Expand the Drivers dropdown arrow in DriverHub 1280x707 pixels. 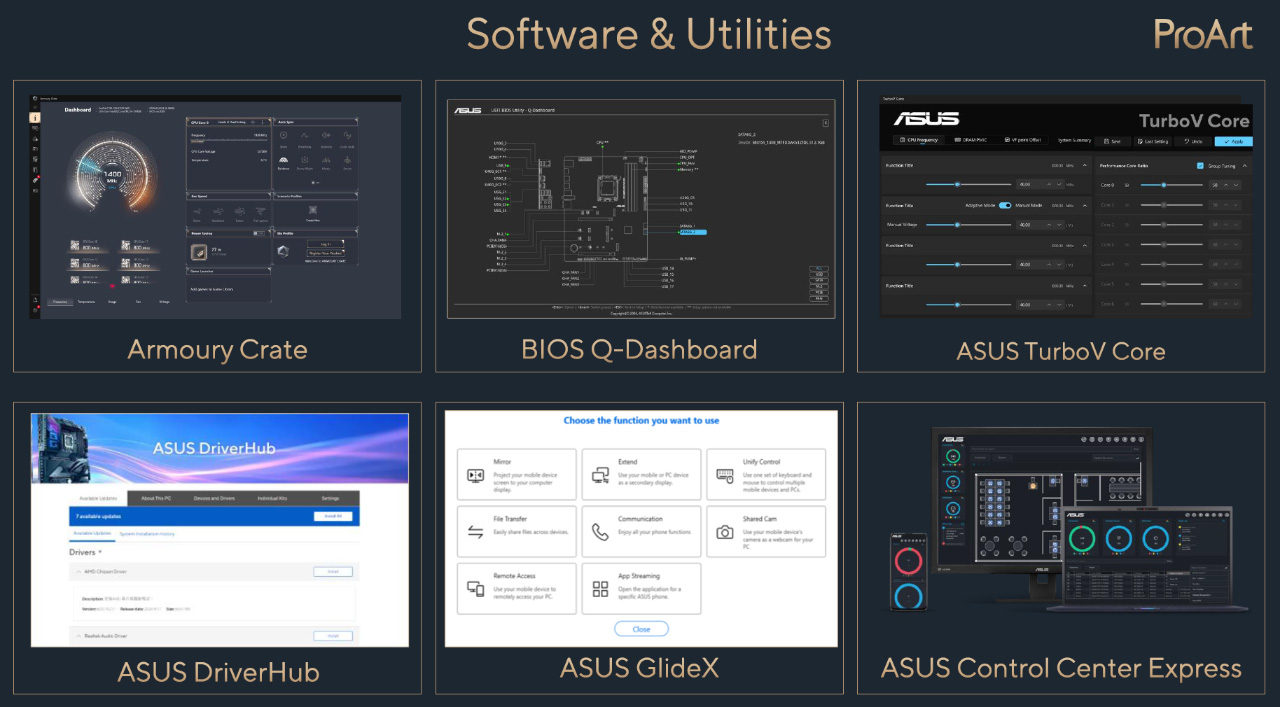click(100, 552)
